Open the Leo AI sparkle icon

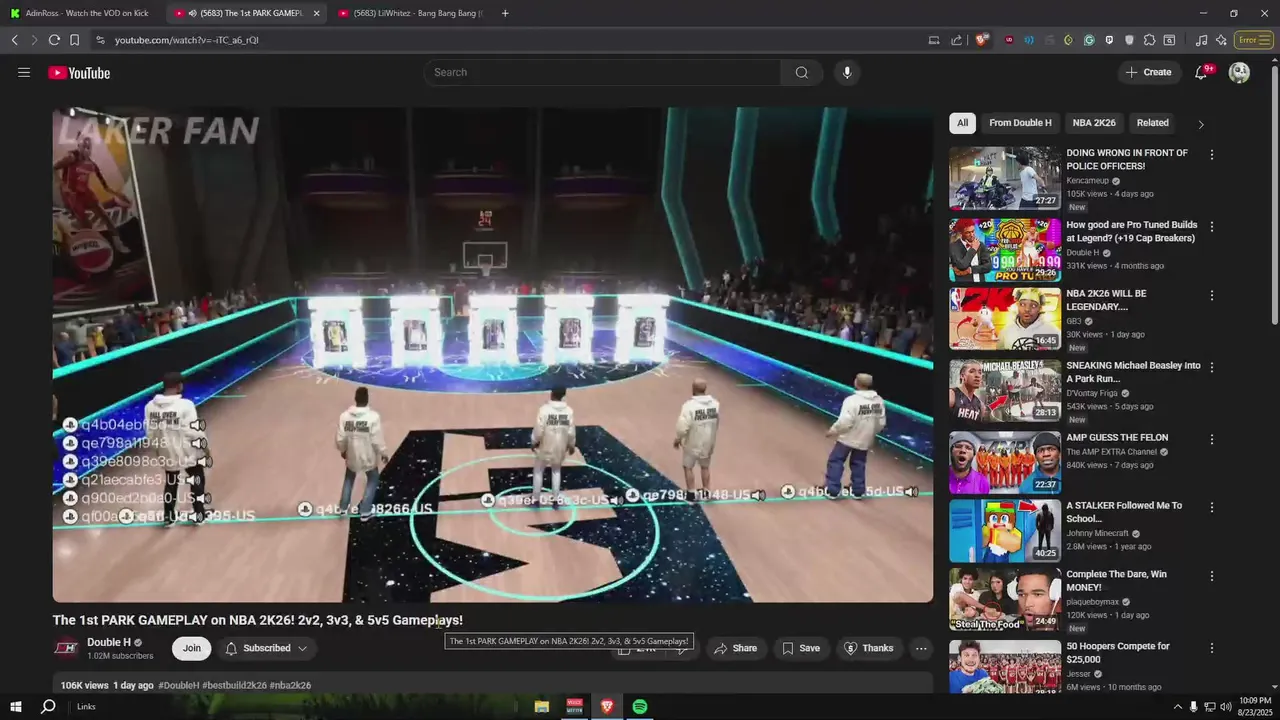(1221, 40)
